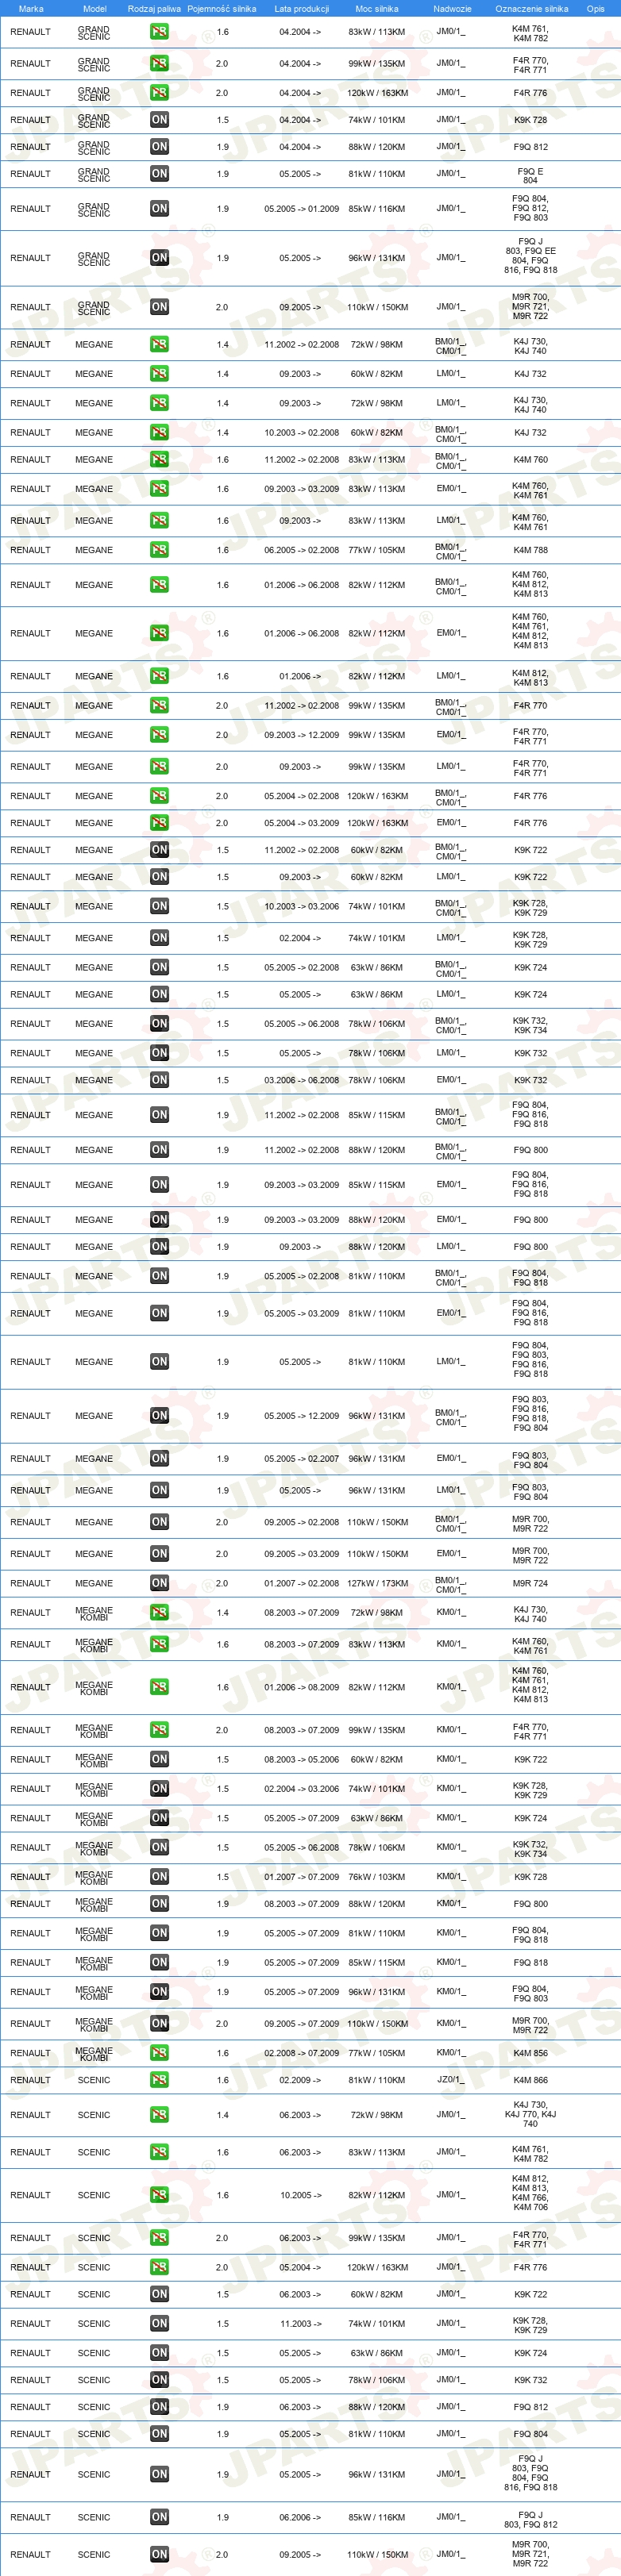Click ON icon in Megane Kombi 76kW / 103KM row
The width and height of the screenshot is (621, 2576).
pyautogui.click(x=159, y=1877)
